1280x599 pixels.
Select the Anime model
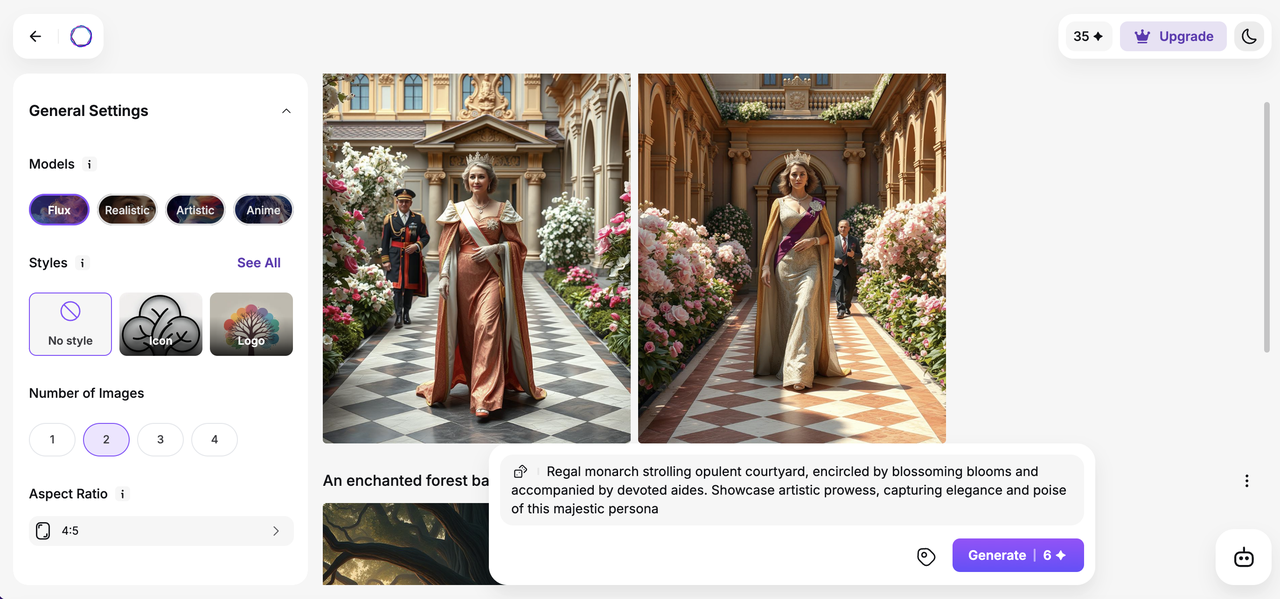pos(263,210)
